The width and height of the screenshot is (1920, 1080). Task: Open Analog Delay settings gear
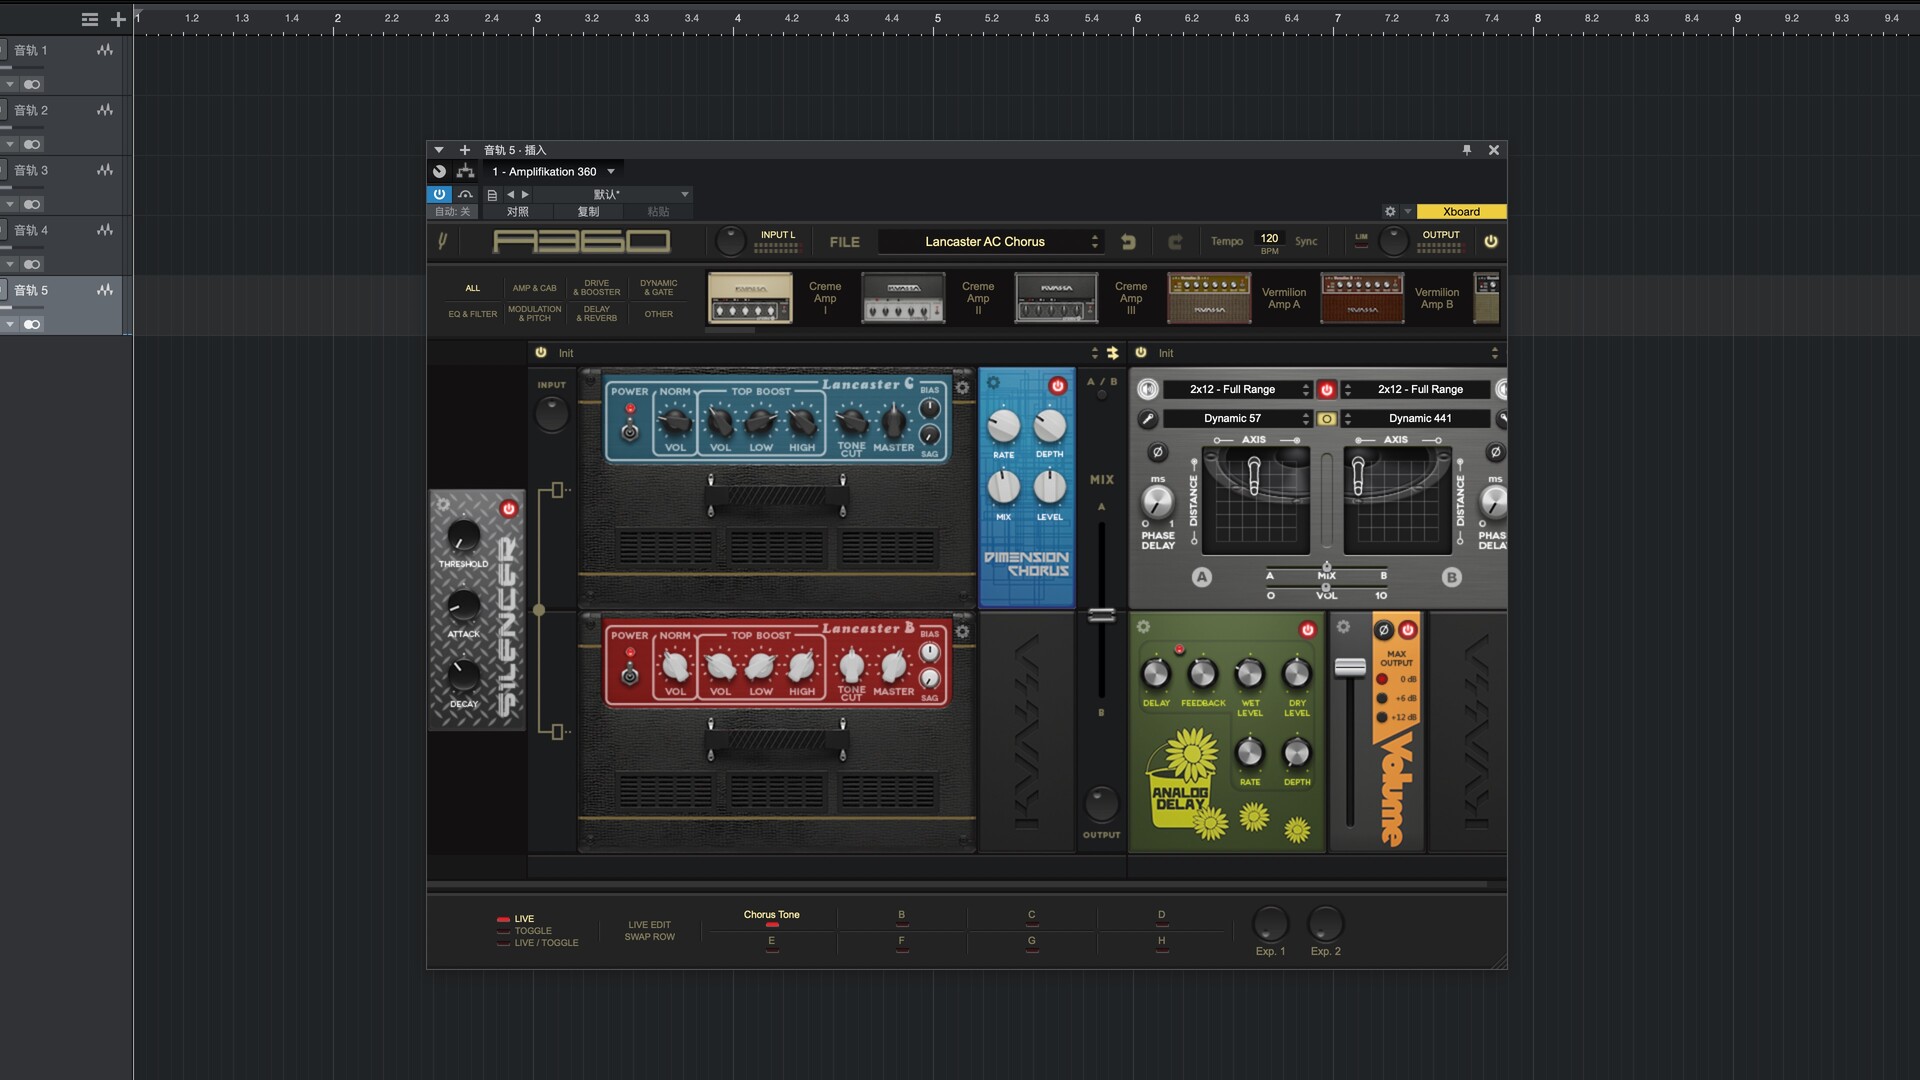coord(1143,627)
